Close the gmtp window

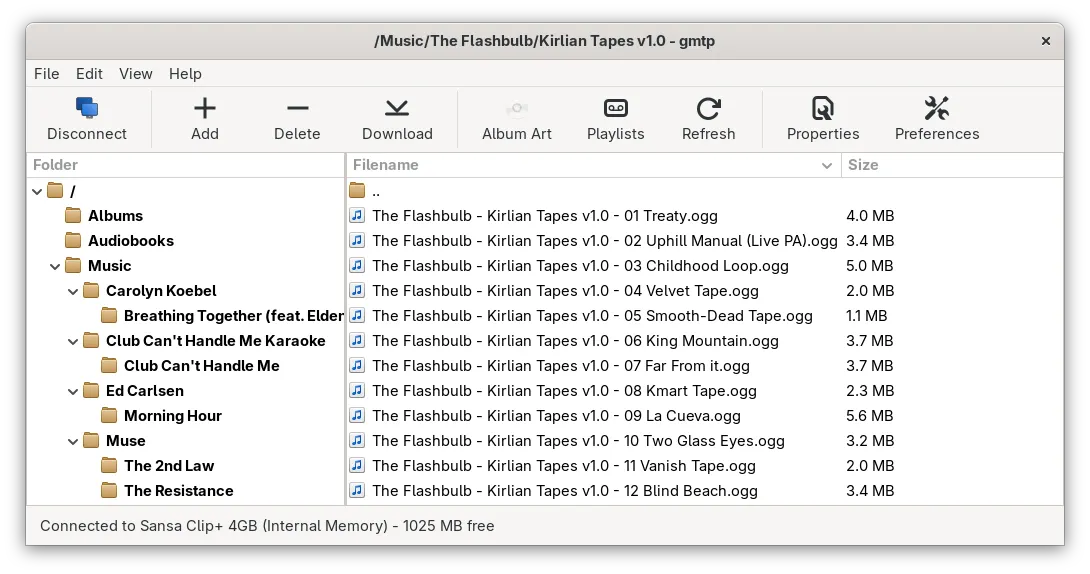point(1046,41)
